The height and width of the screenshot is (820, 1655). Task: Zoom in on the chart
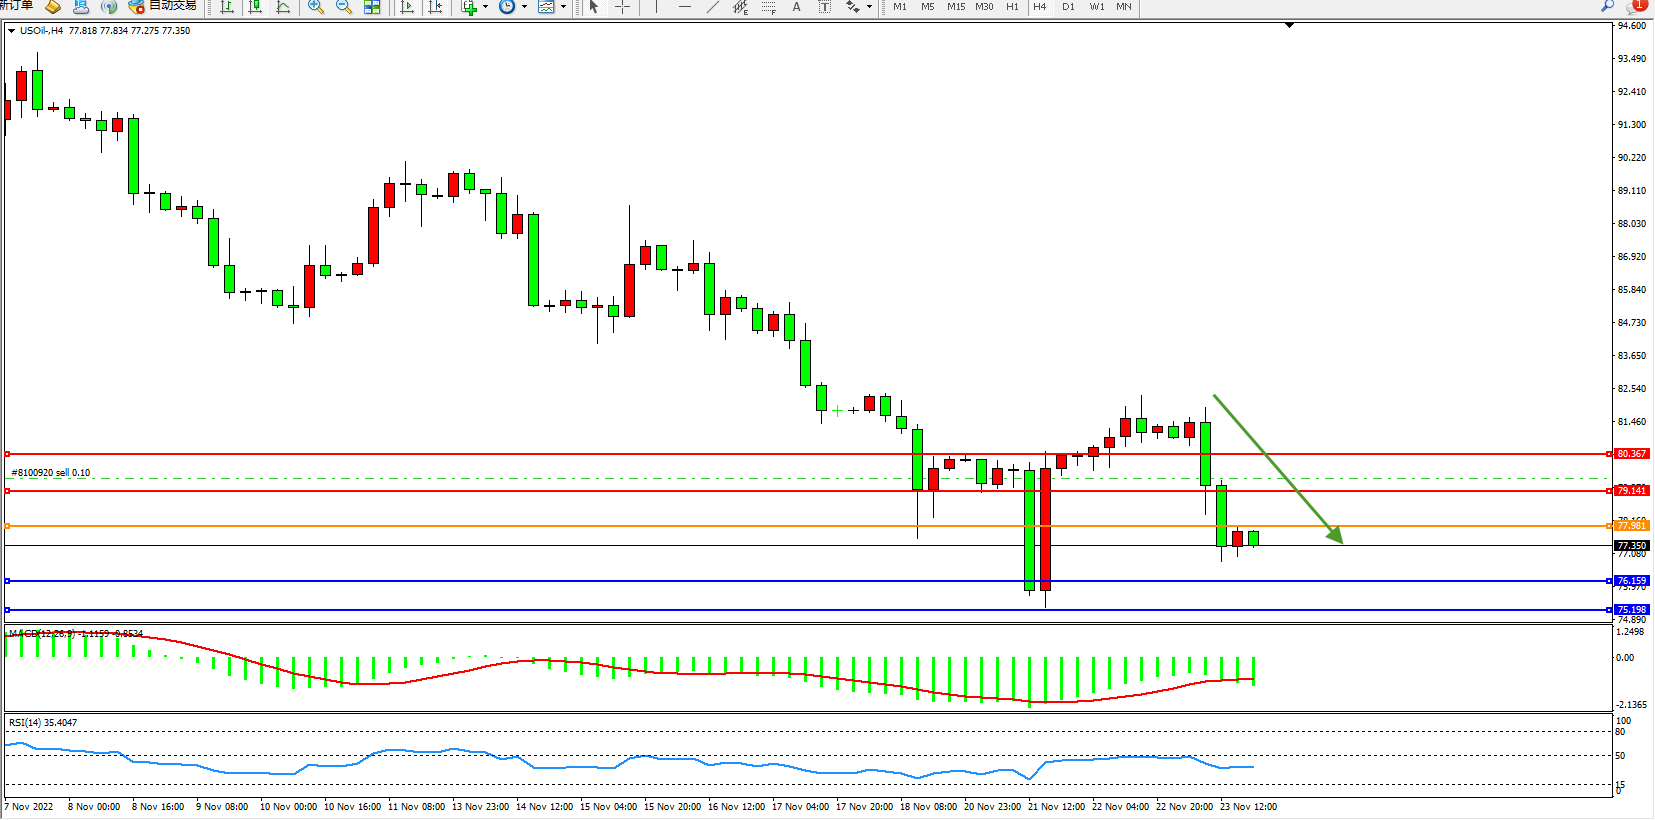coord(316,7)
